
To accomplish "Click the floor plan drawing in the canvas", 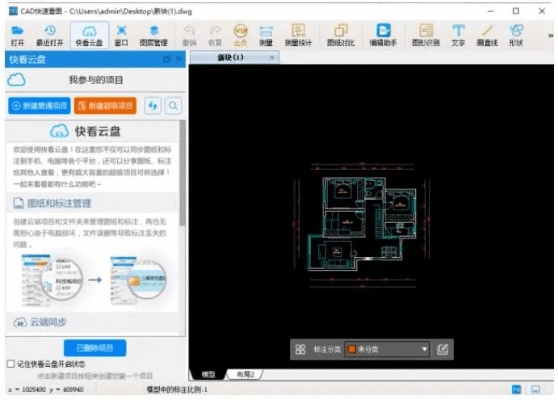I will point(362,225).
